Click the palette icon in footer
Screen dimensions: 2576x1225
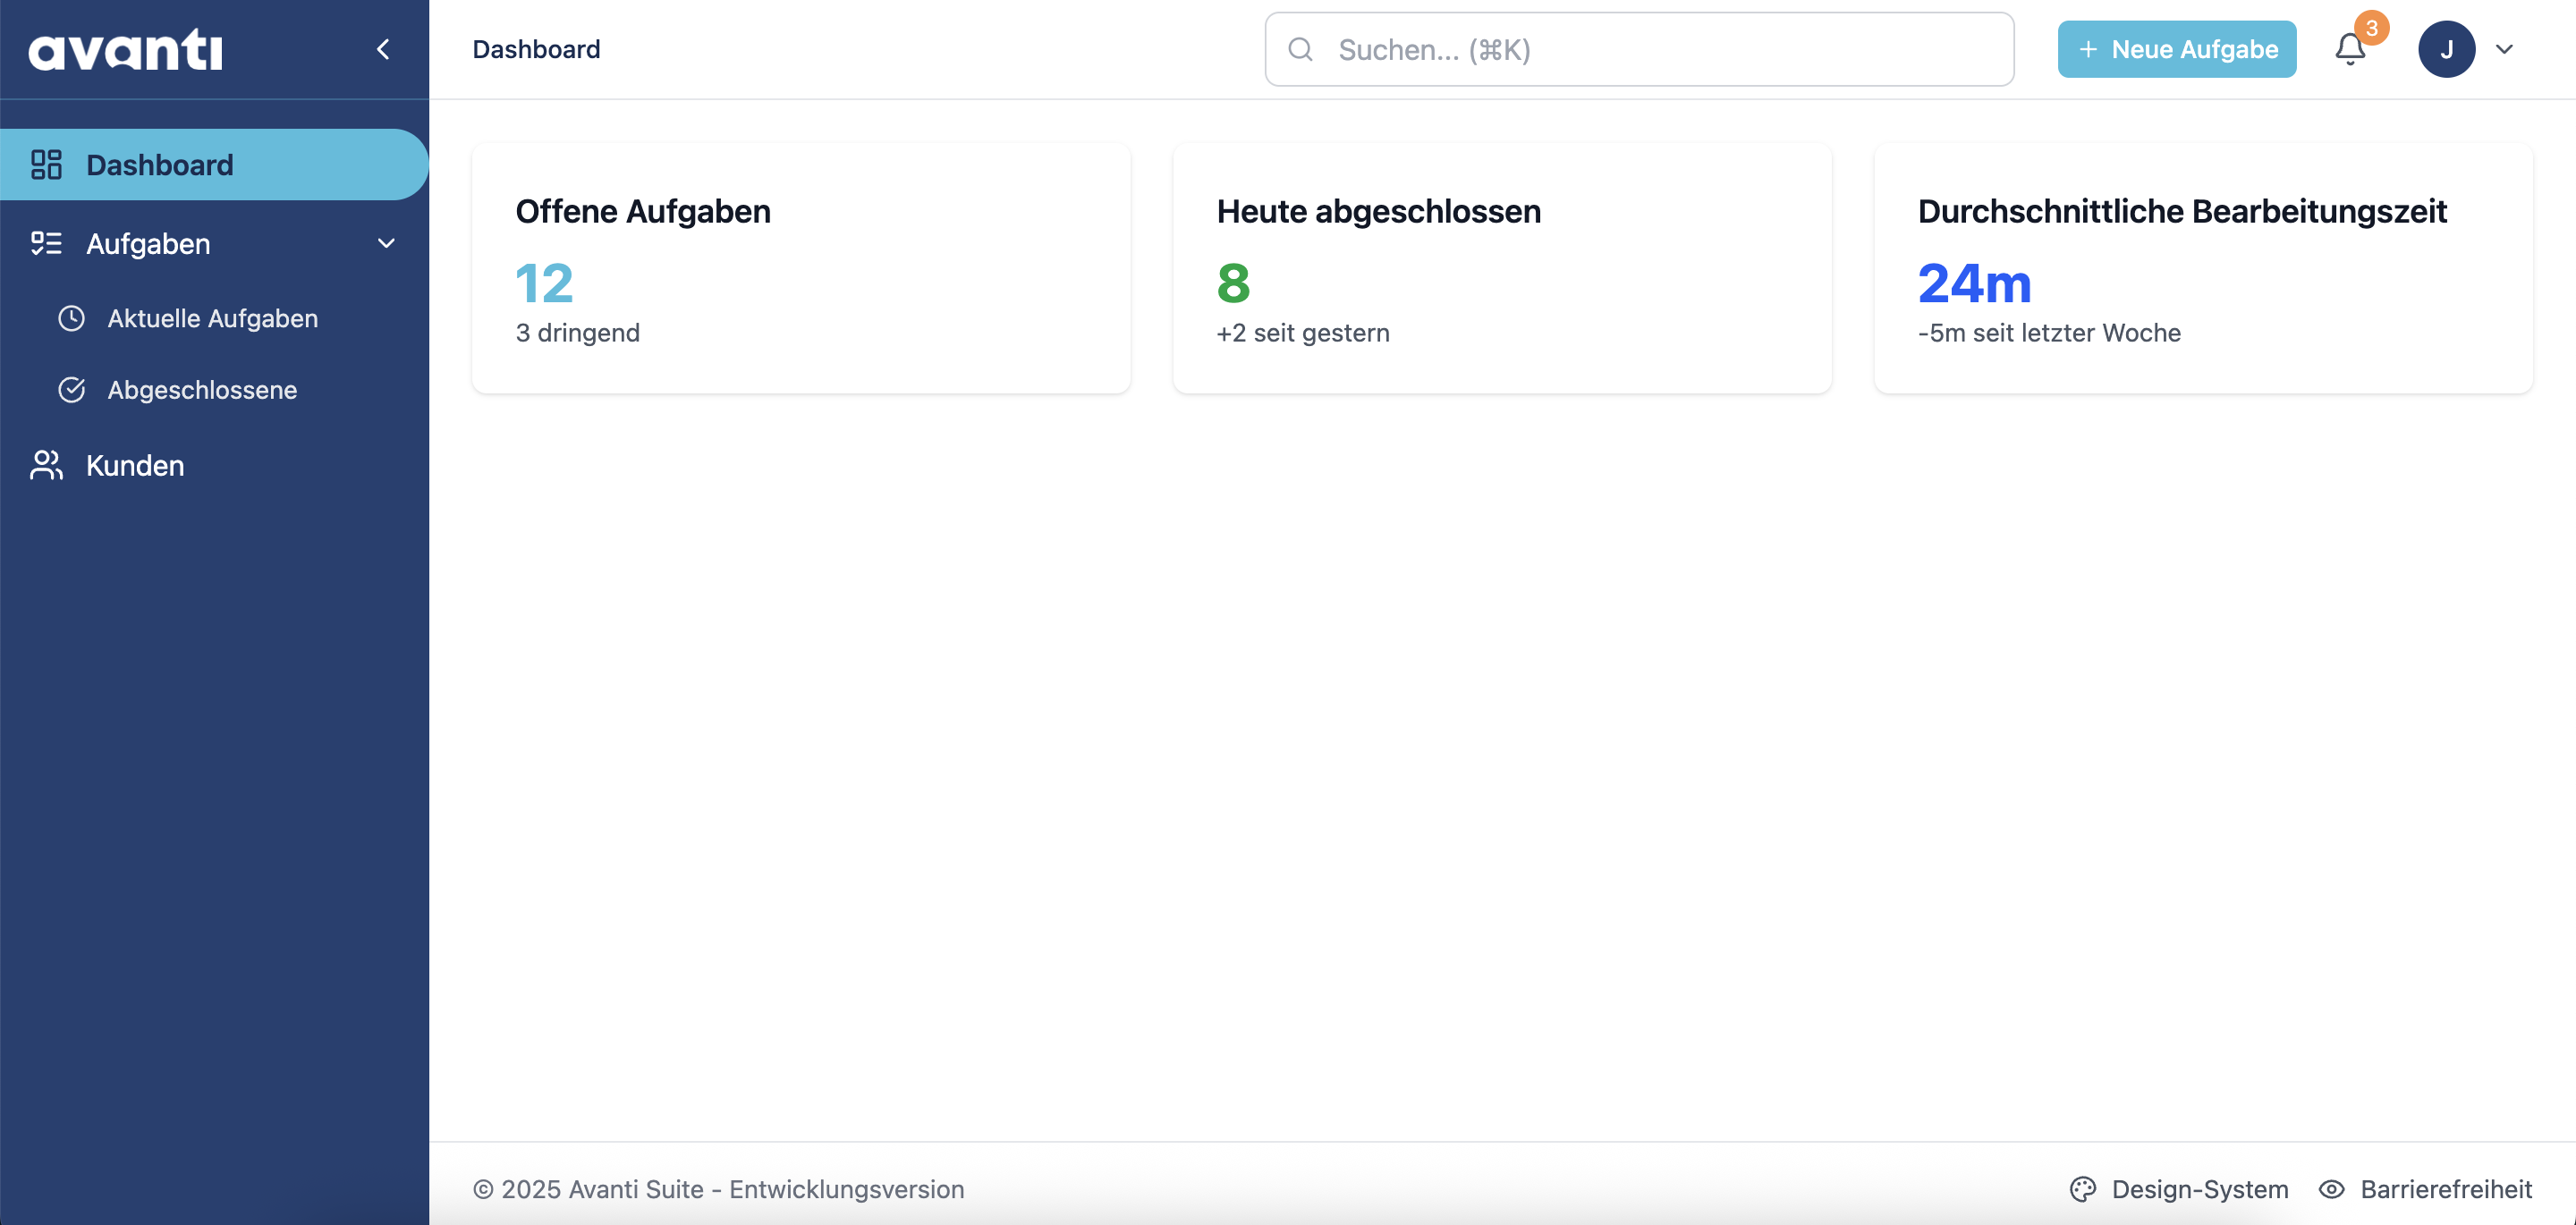2083,1189
